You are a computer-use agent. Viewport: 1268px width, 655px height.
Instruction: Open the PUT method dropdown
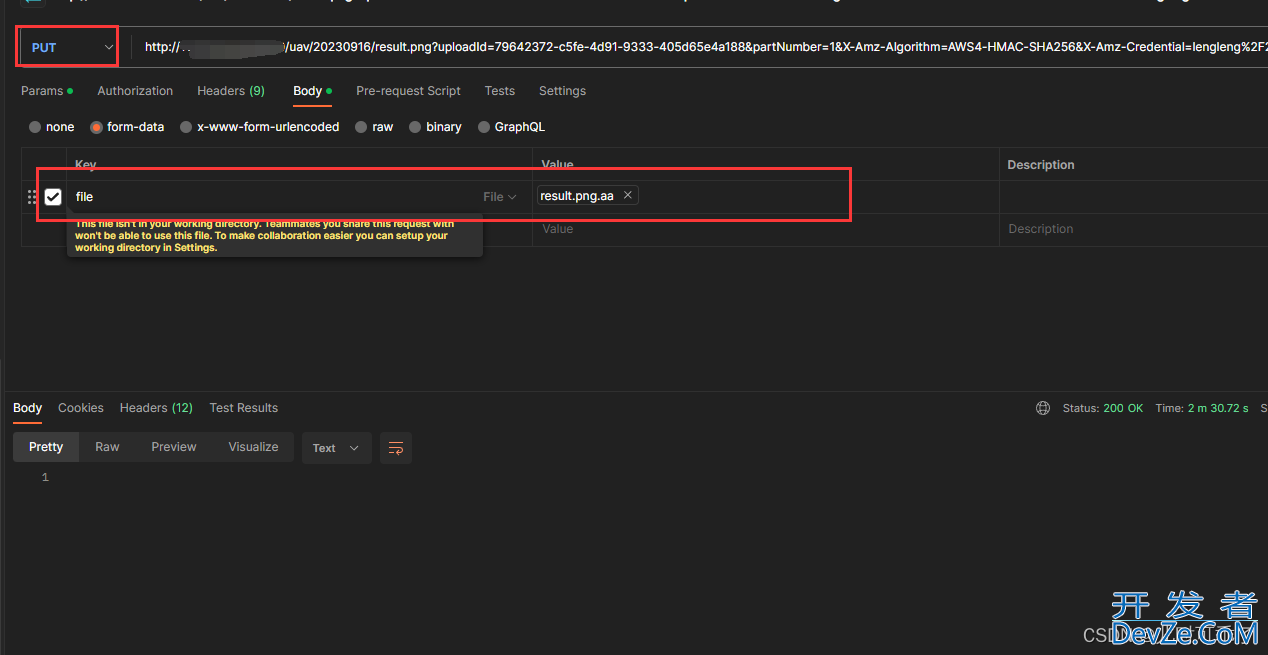coord(71,47)
